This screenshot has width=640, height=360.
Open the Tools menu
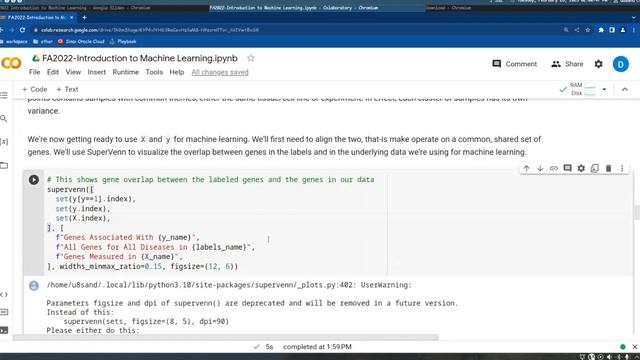(154, 72)
